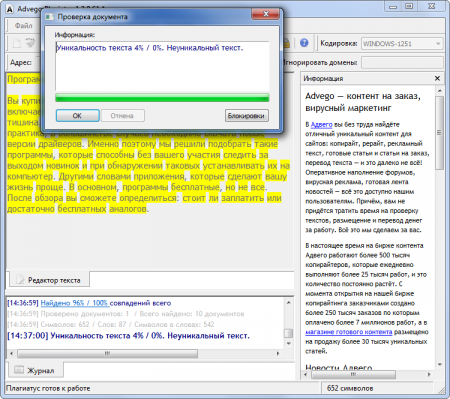Click the info panel scroll right arrow
The image size is (450, 399).
click(429, 375)
